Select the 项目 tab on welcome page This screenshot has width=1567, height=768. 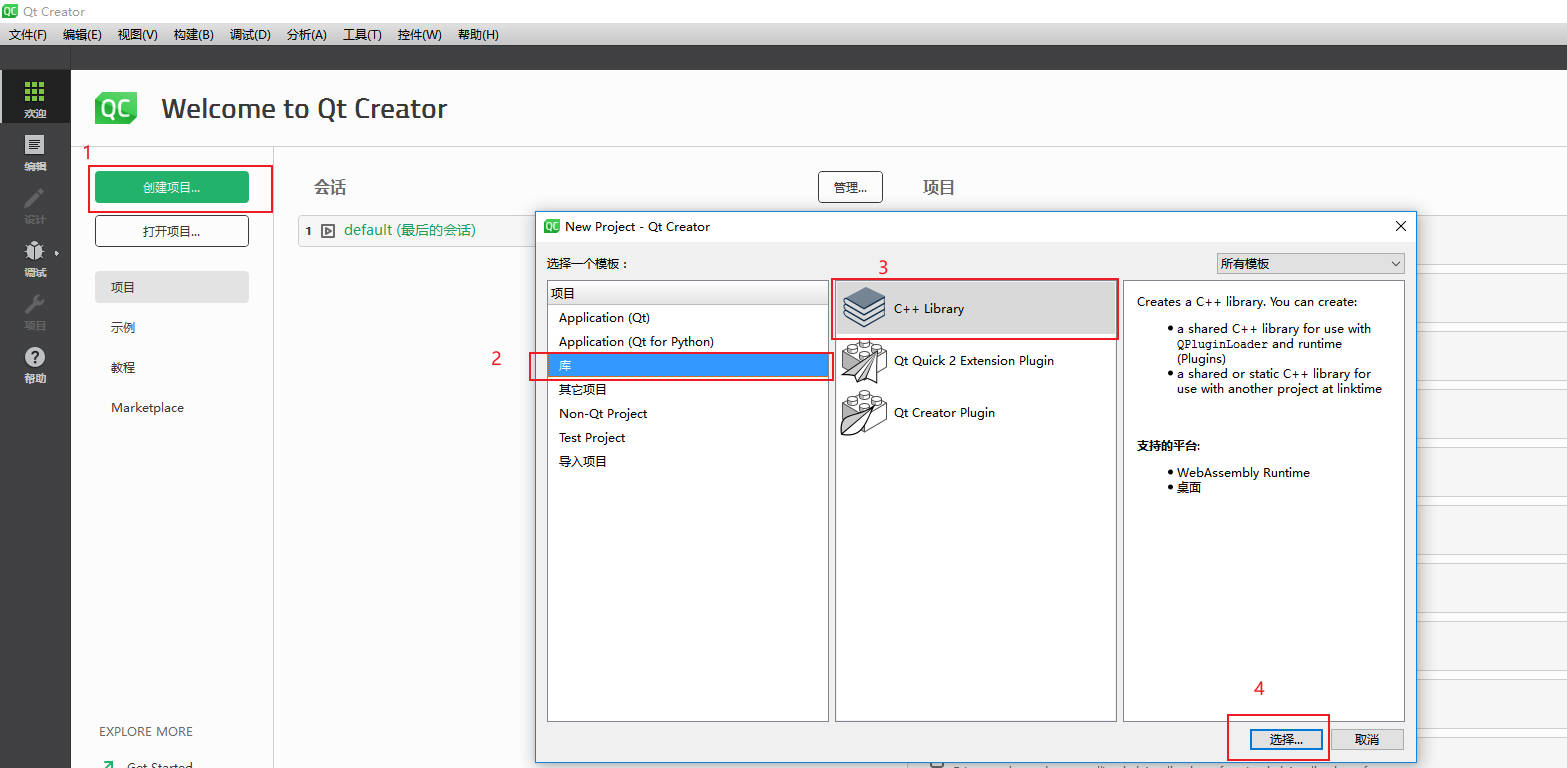(x=172, y=287)
